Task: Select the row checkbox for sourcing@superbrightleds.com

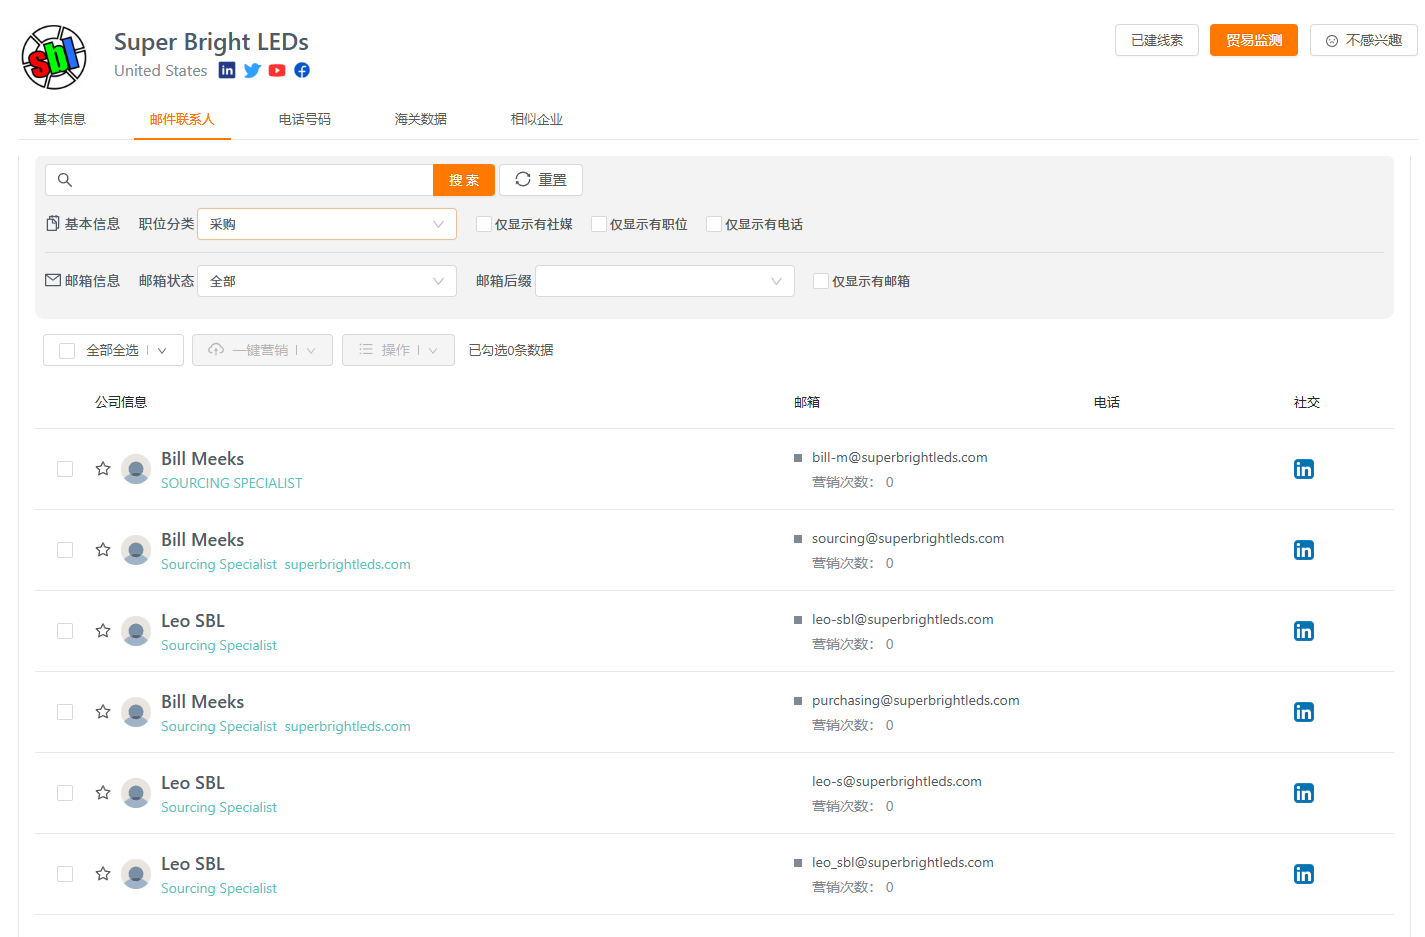Action: [x=65, y=550]
